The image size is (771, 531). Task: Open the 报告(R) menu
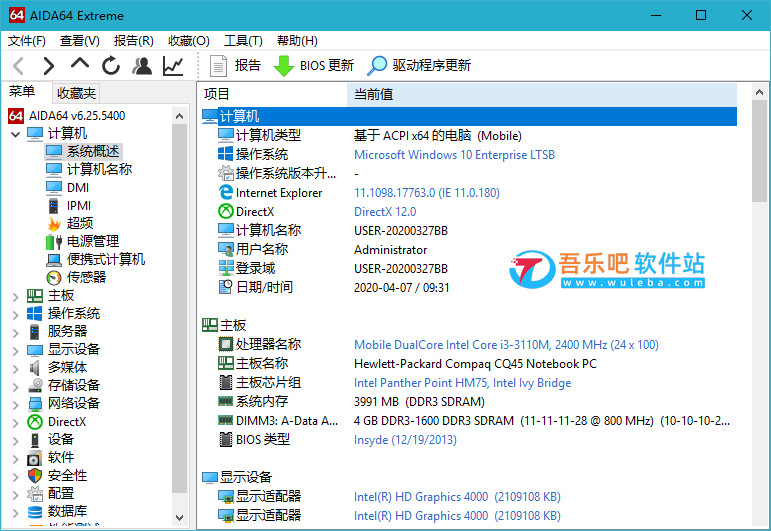[134, 41]
